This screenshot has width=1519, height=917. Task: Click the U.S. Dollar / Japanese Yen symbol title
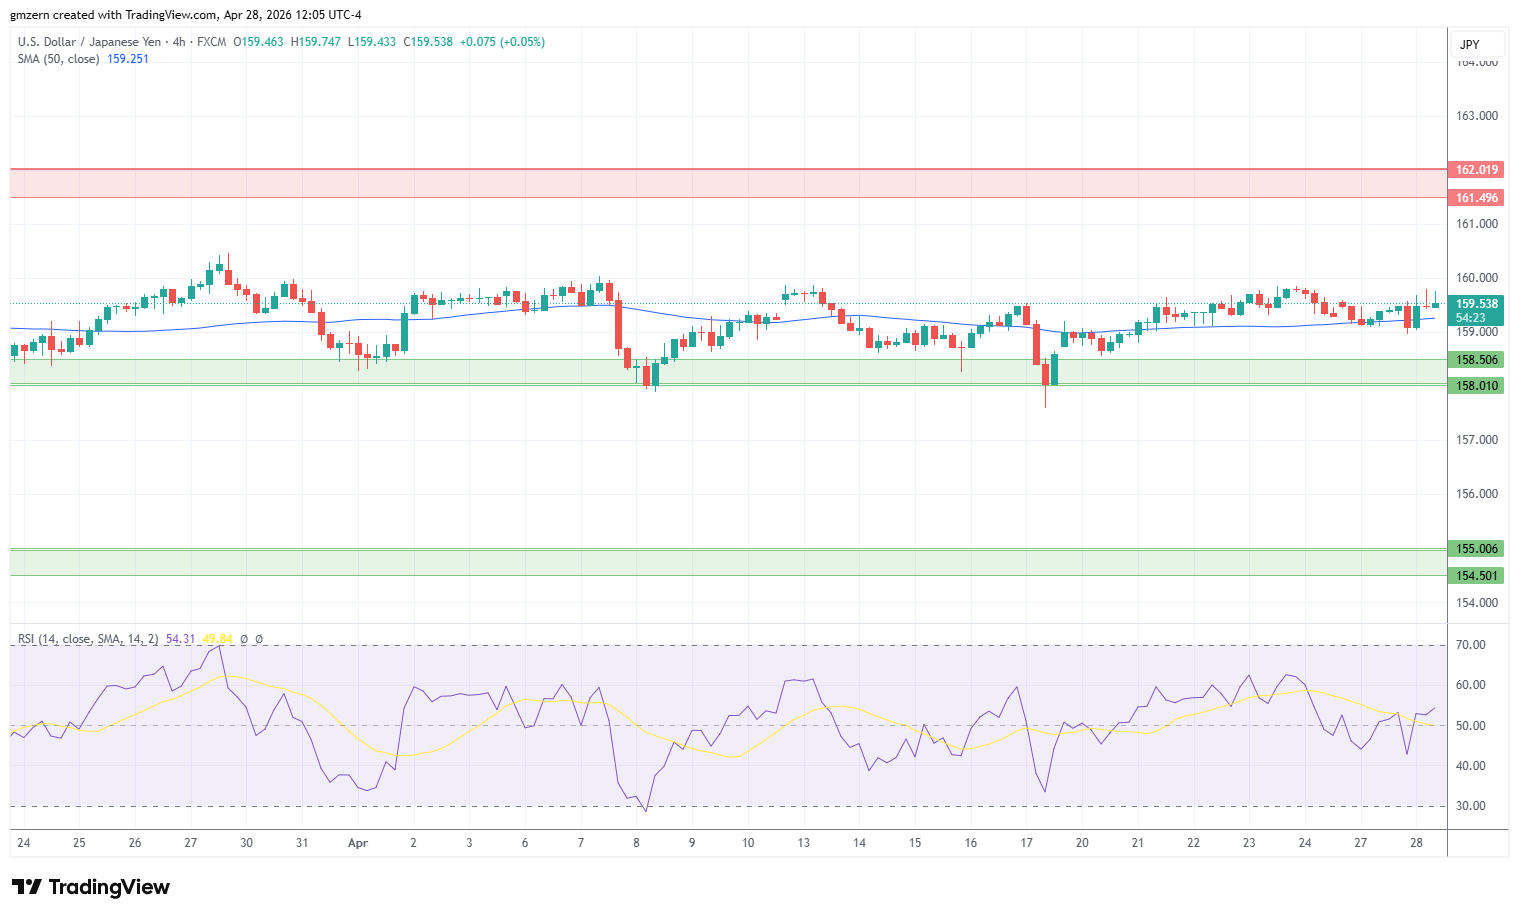click(89, 42)
